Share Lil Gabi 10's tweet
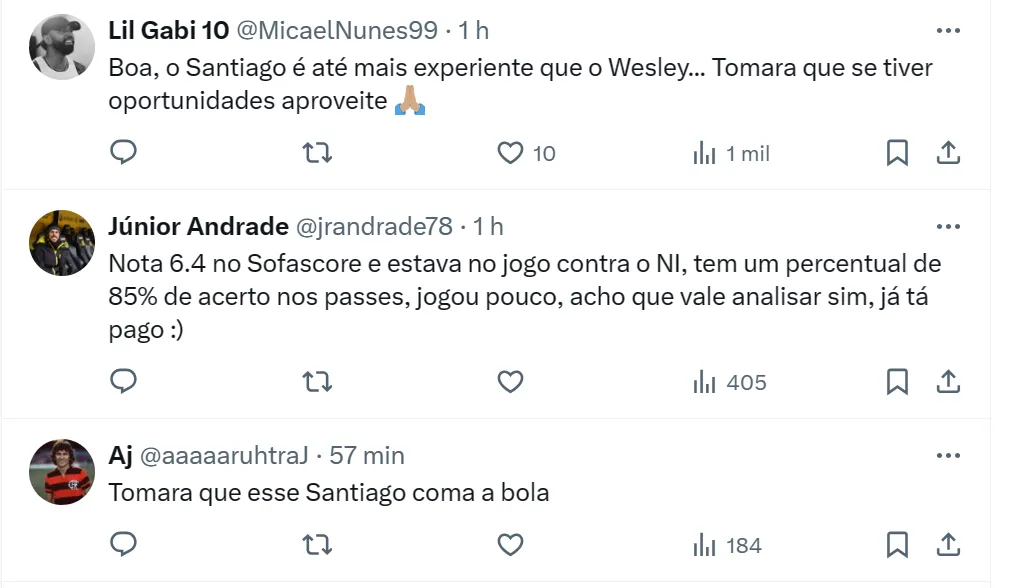 [948, 153]
